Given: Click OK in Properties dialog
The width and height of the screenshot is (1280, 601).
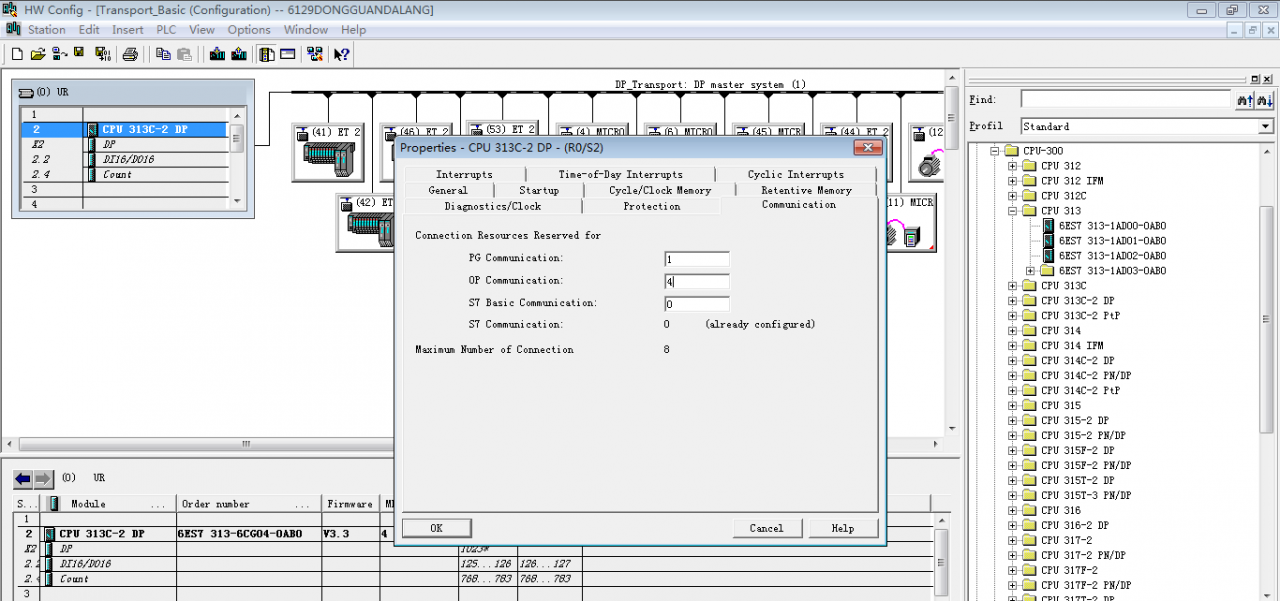Looking at the screenshot, I should [x=436, y=528].
